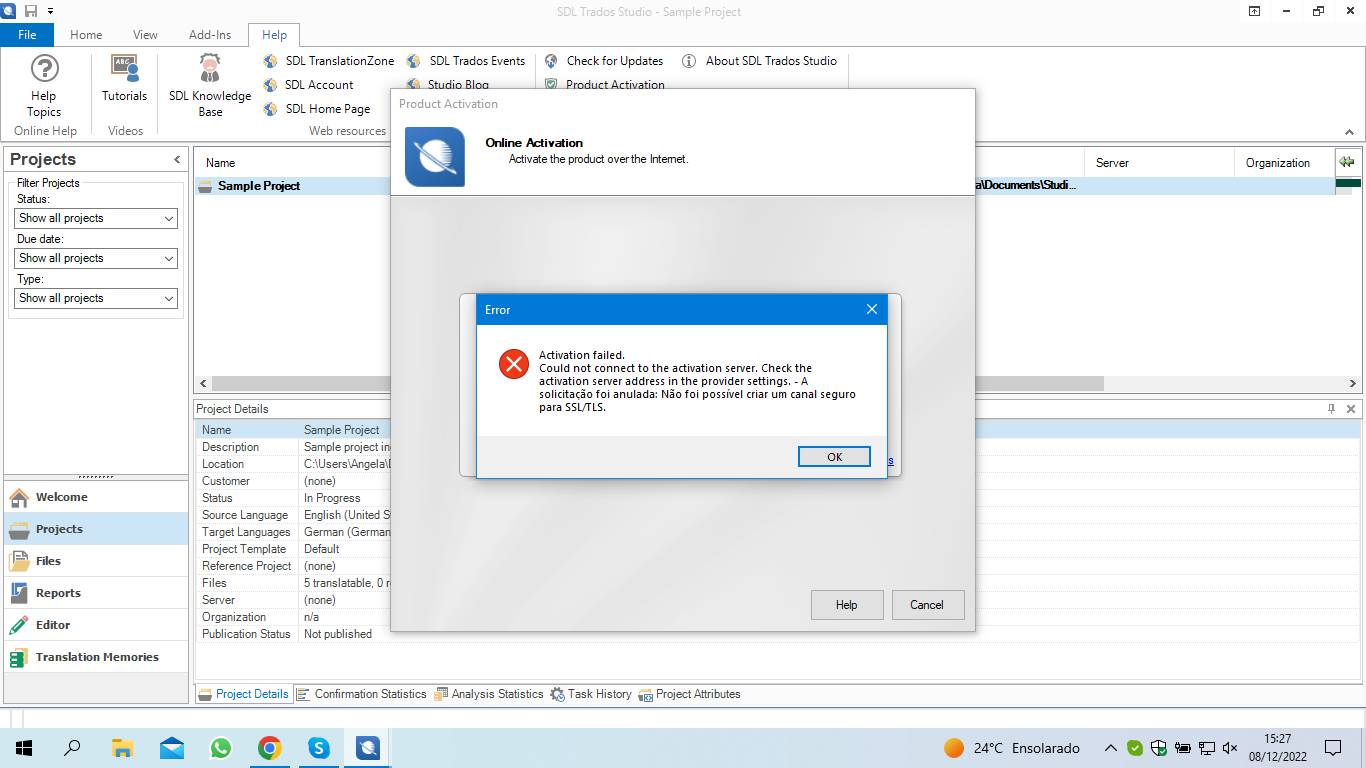1366x768 pixels.
Task: Switch to the View ribbon tab
Action: point(145,34)
